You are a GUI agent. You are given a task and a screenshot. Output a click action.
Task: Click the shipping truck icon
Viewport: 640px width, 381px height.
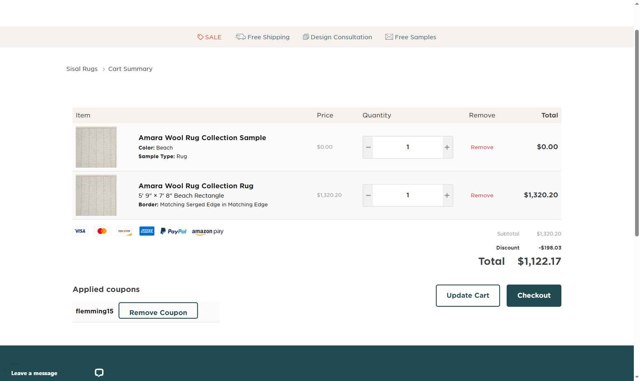(x=240, y=37)
